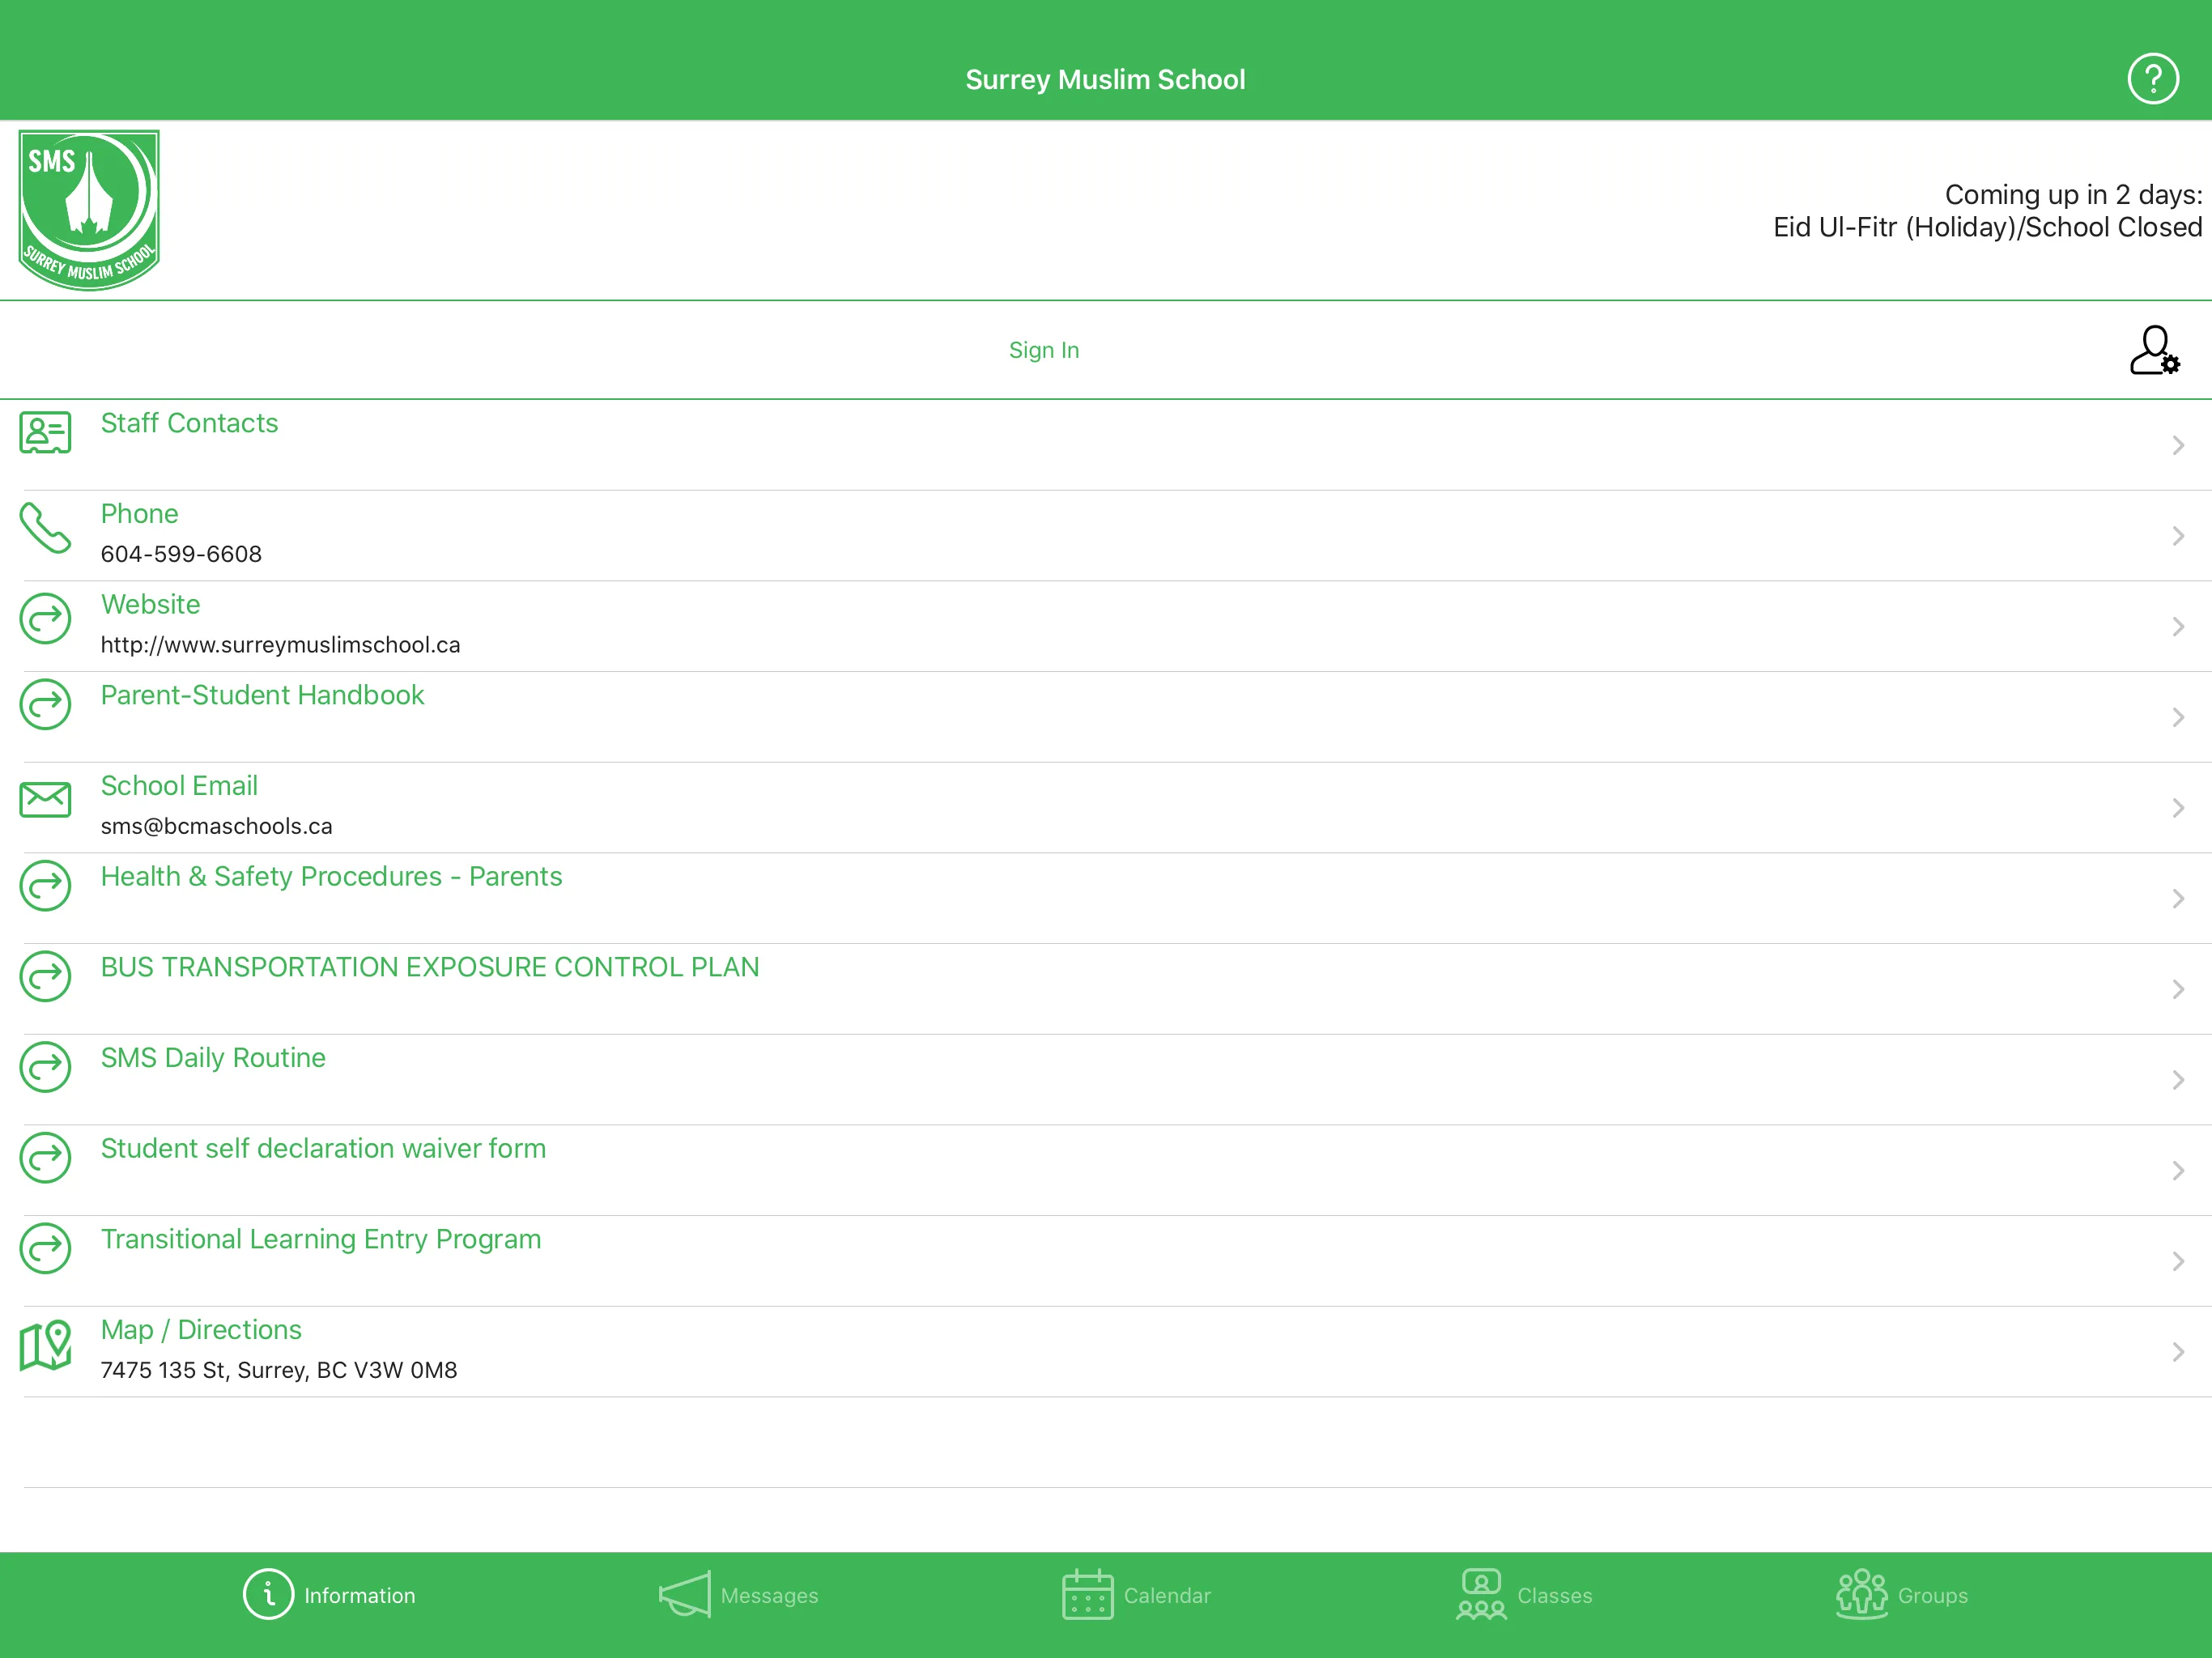The width and height of the screenshot is (2212, 1658).
Task: Open Student self declaration waiver form
Action: coord(323,1148)
